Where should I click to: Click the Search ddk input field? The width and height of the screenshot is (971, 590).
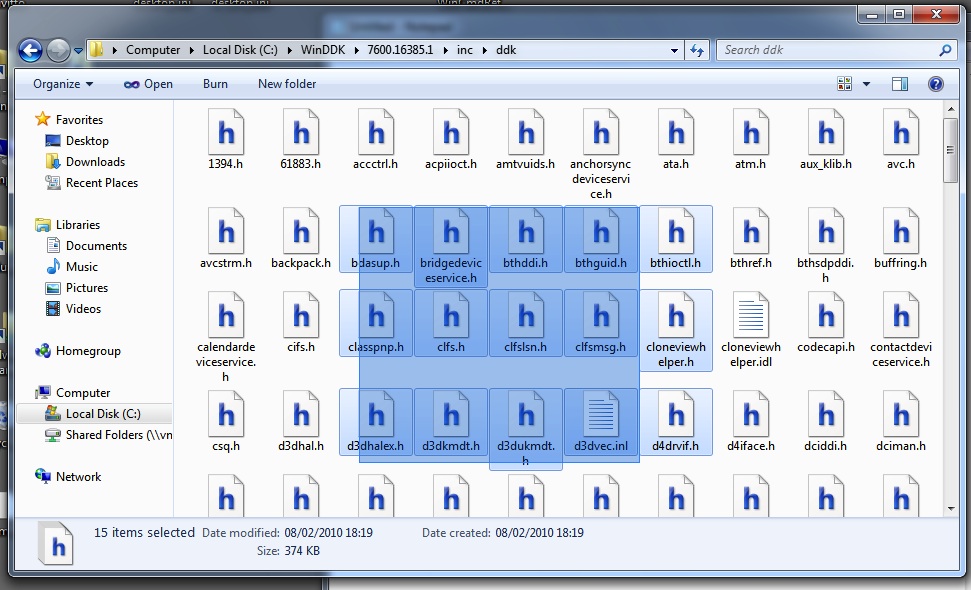827,50
